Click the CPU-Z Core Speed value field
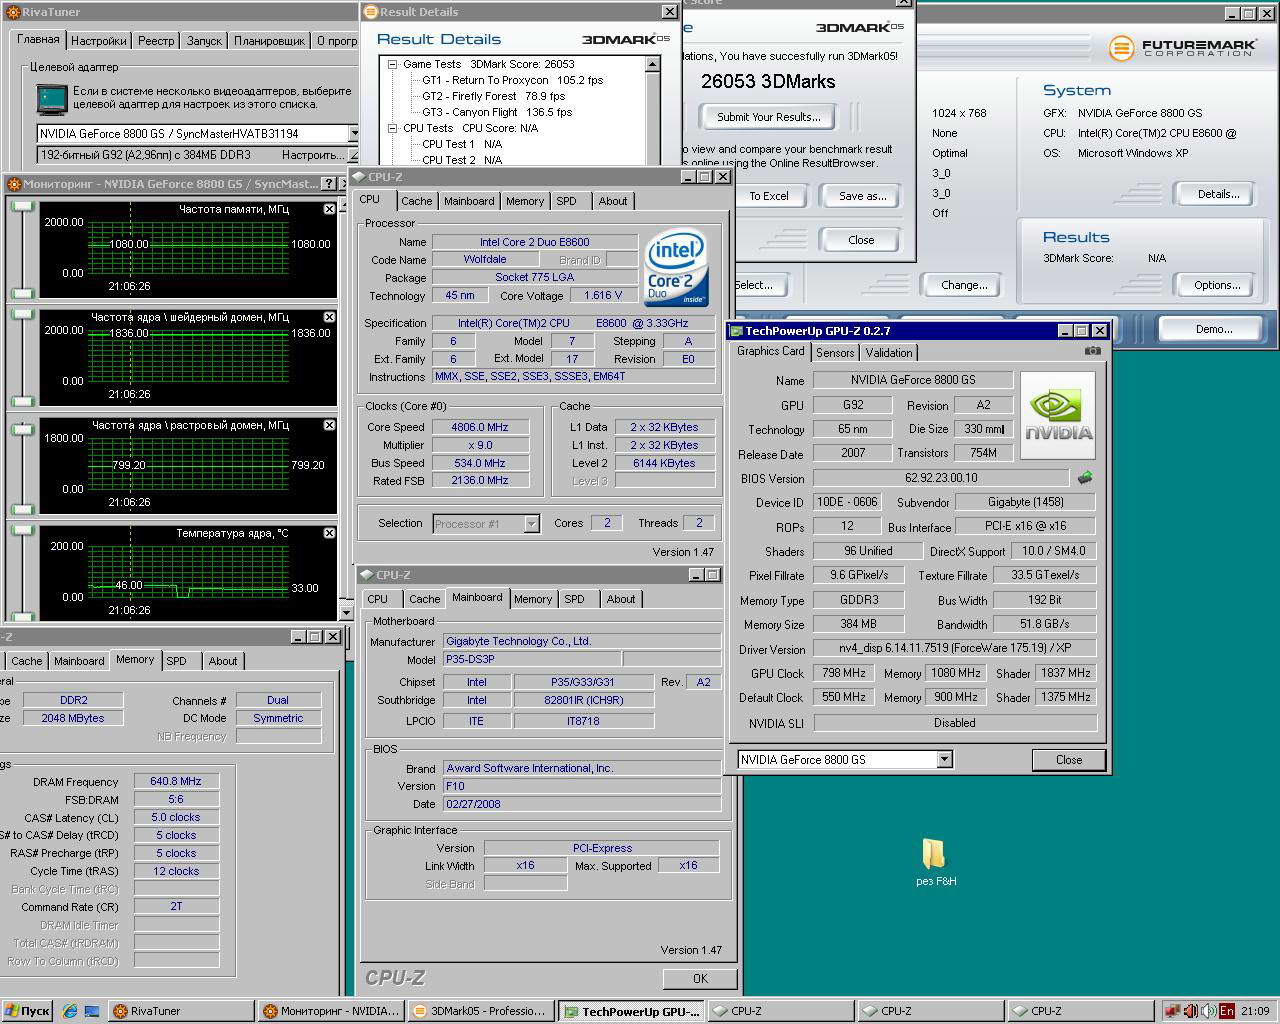1280x1024 pixels. tap(479, 427)
